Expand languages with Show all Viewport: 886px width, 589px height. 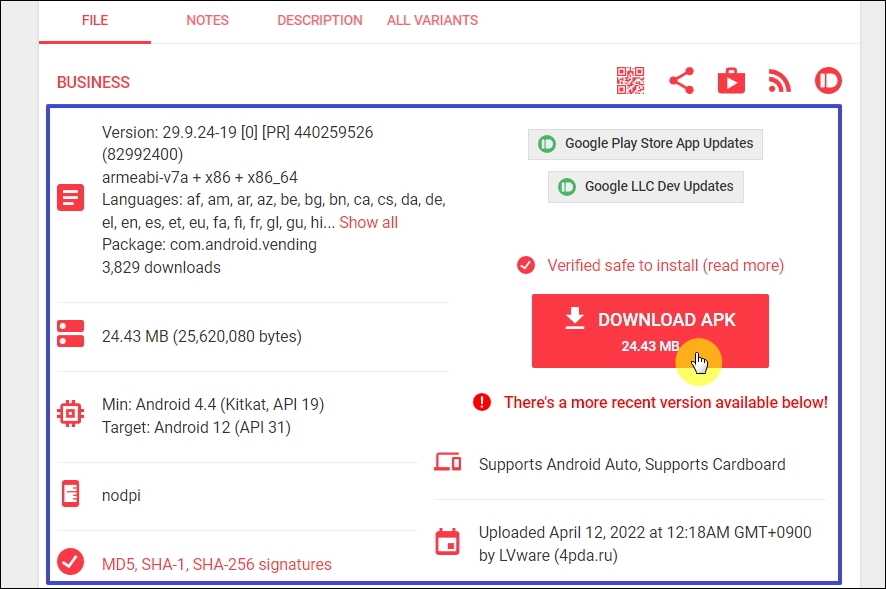[x=368, y=223]
